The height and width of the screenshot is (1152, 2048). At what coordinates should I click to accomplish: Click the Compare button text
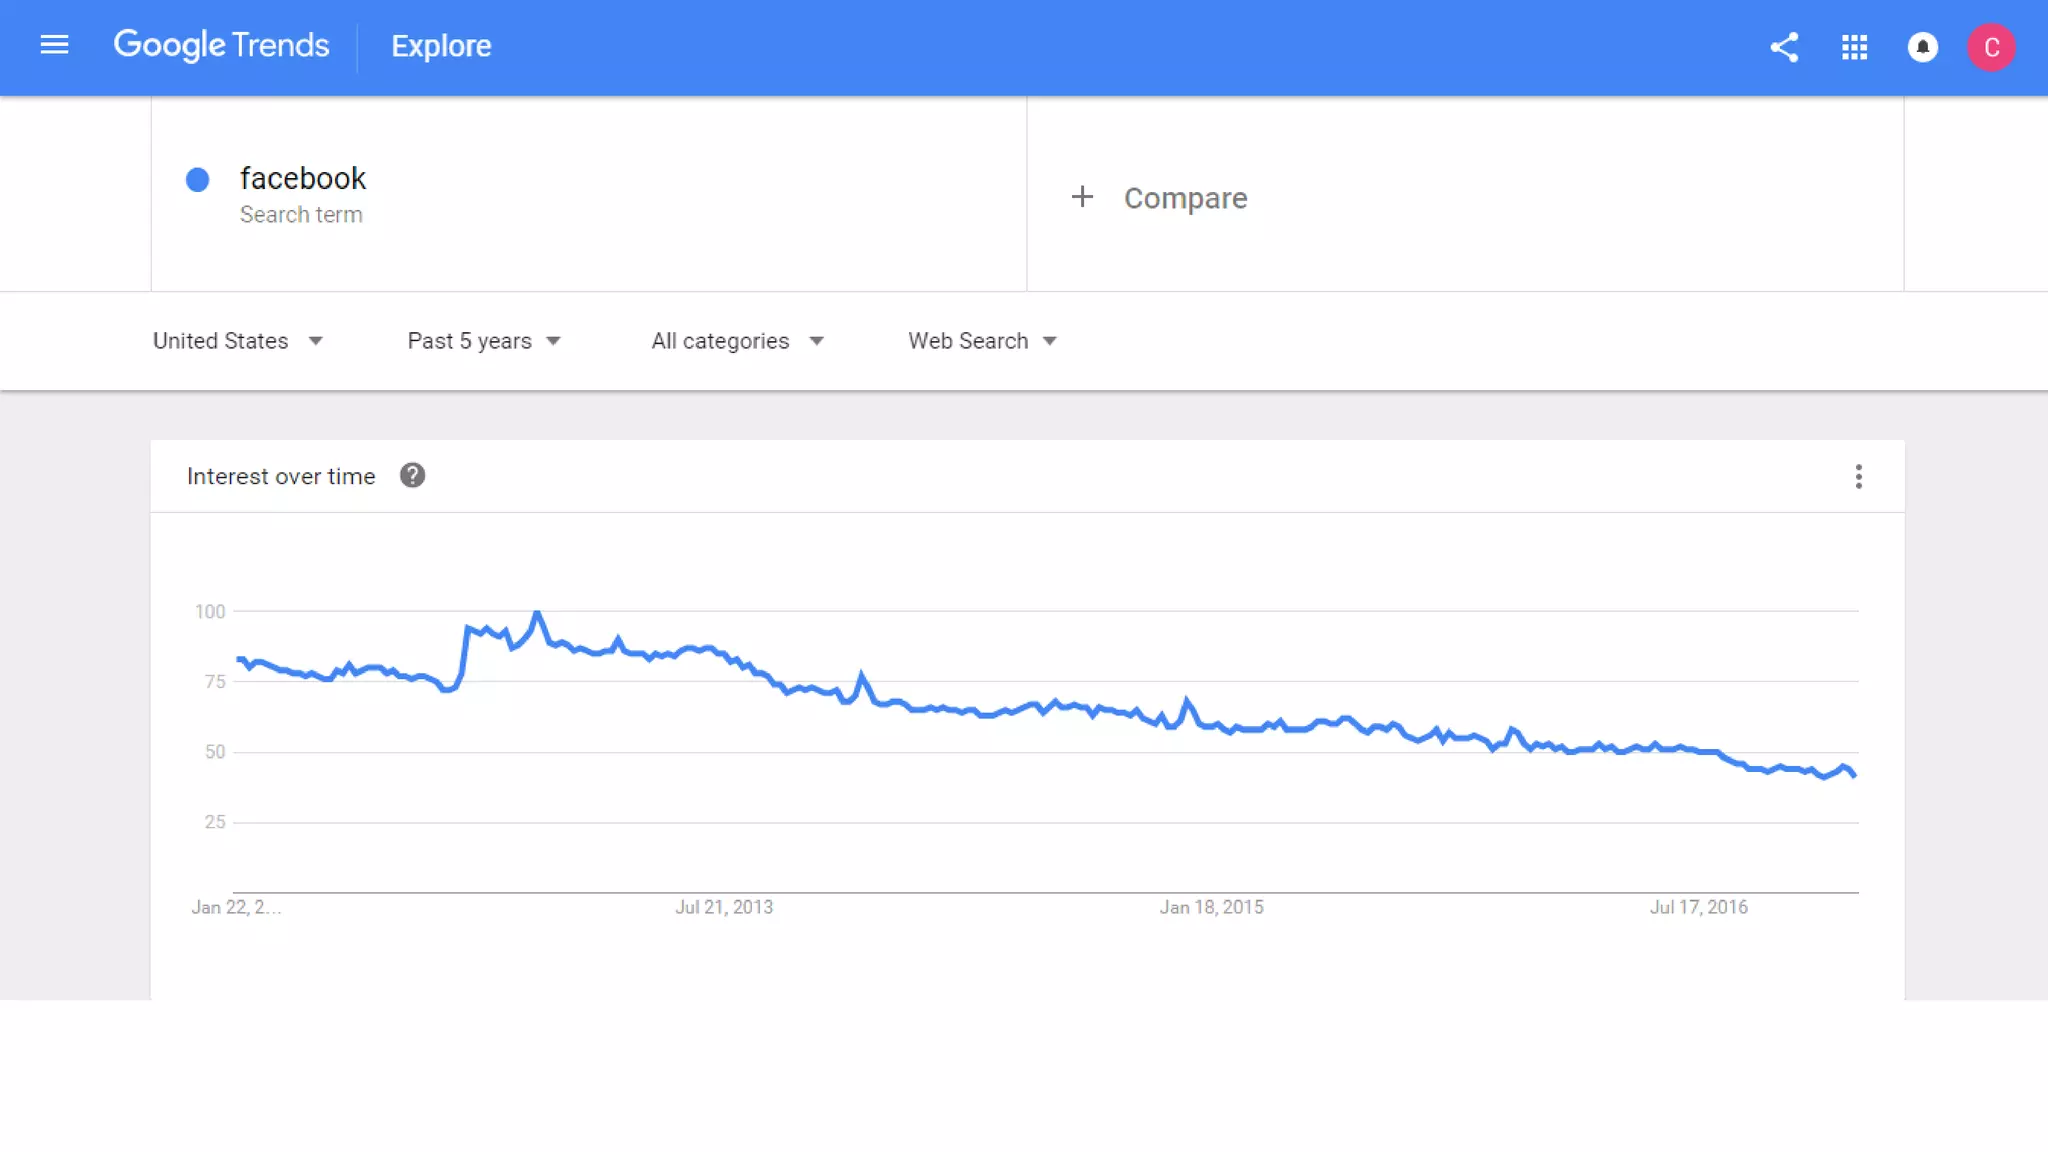[x=1185, y=198]
